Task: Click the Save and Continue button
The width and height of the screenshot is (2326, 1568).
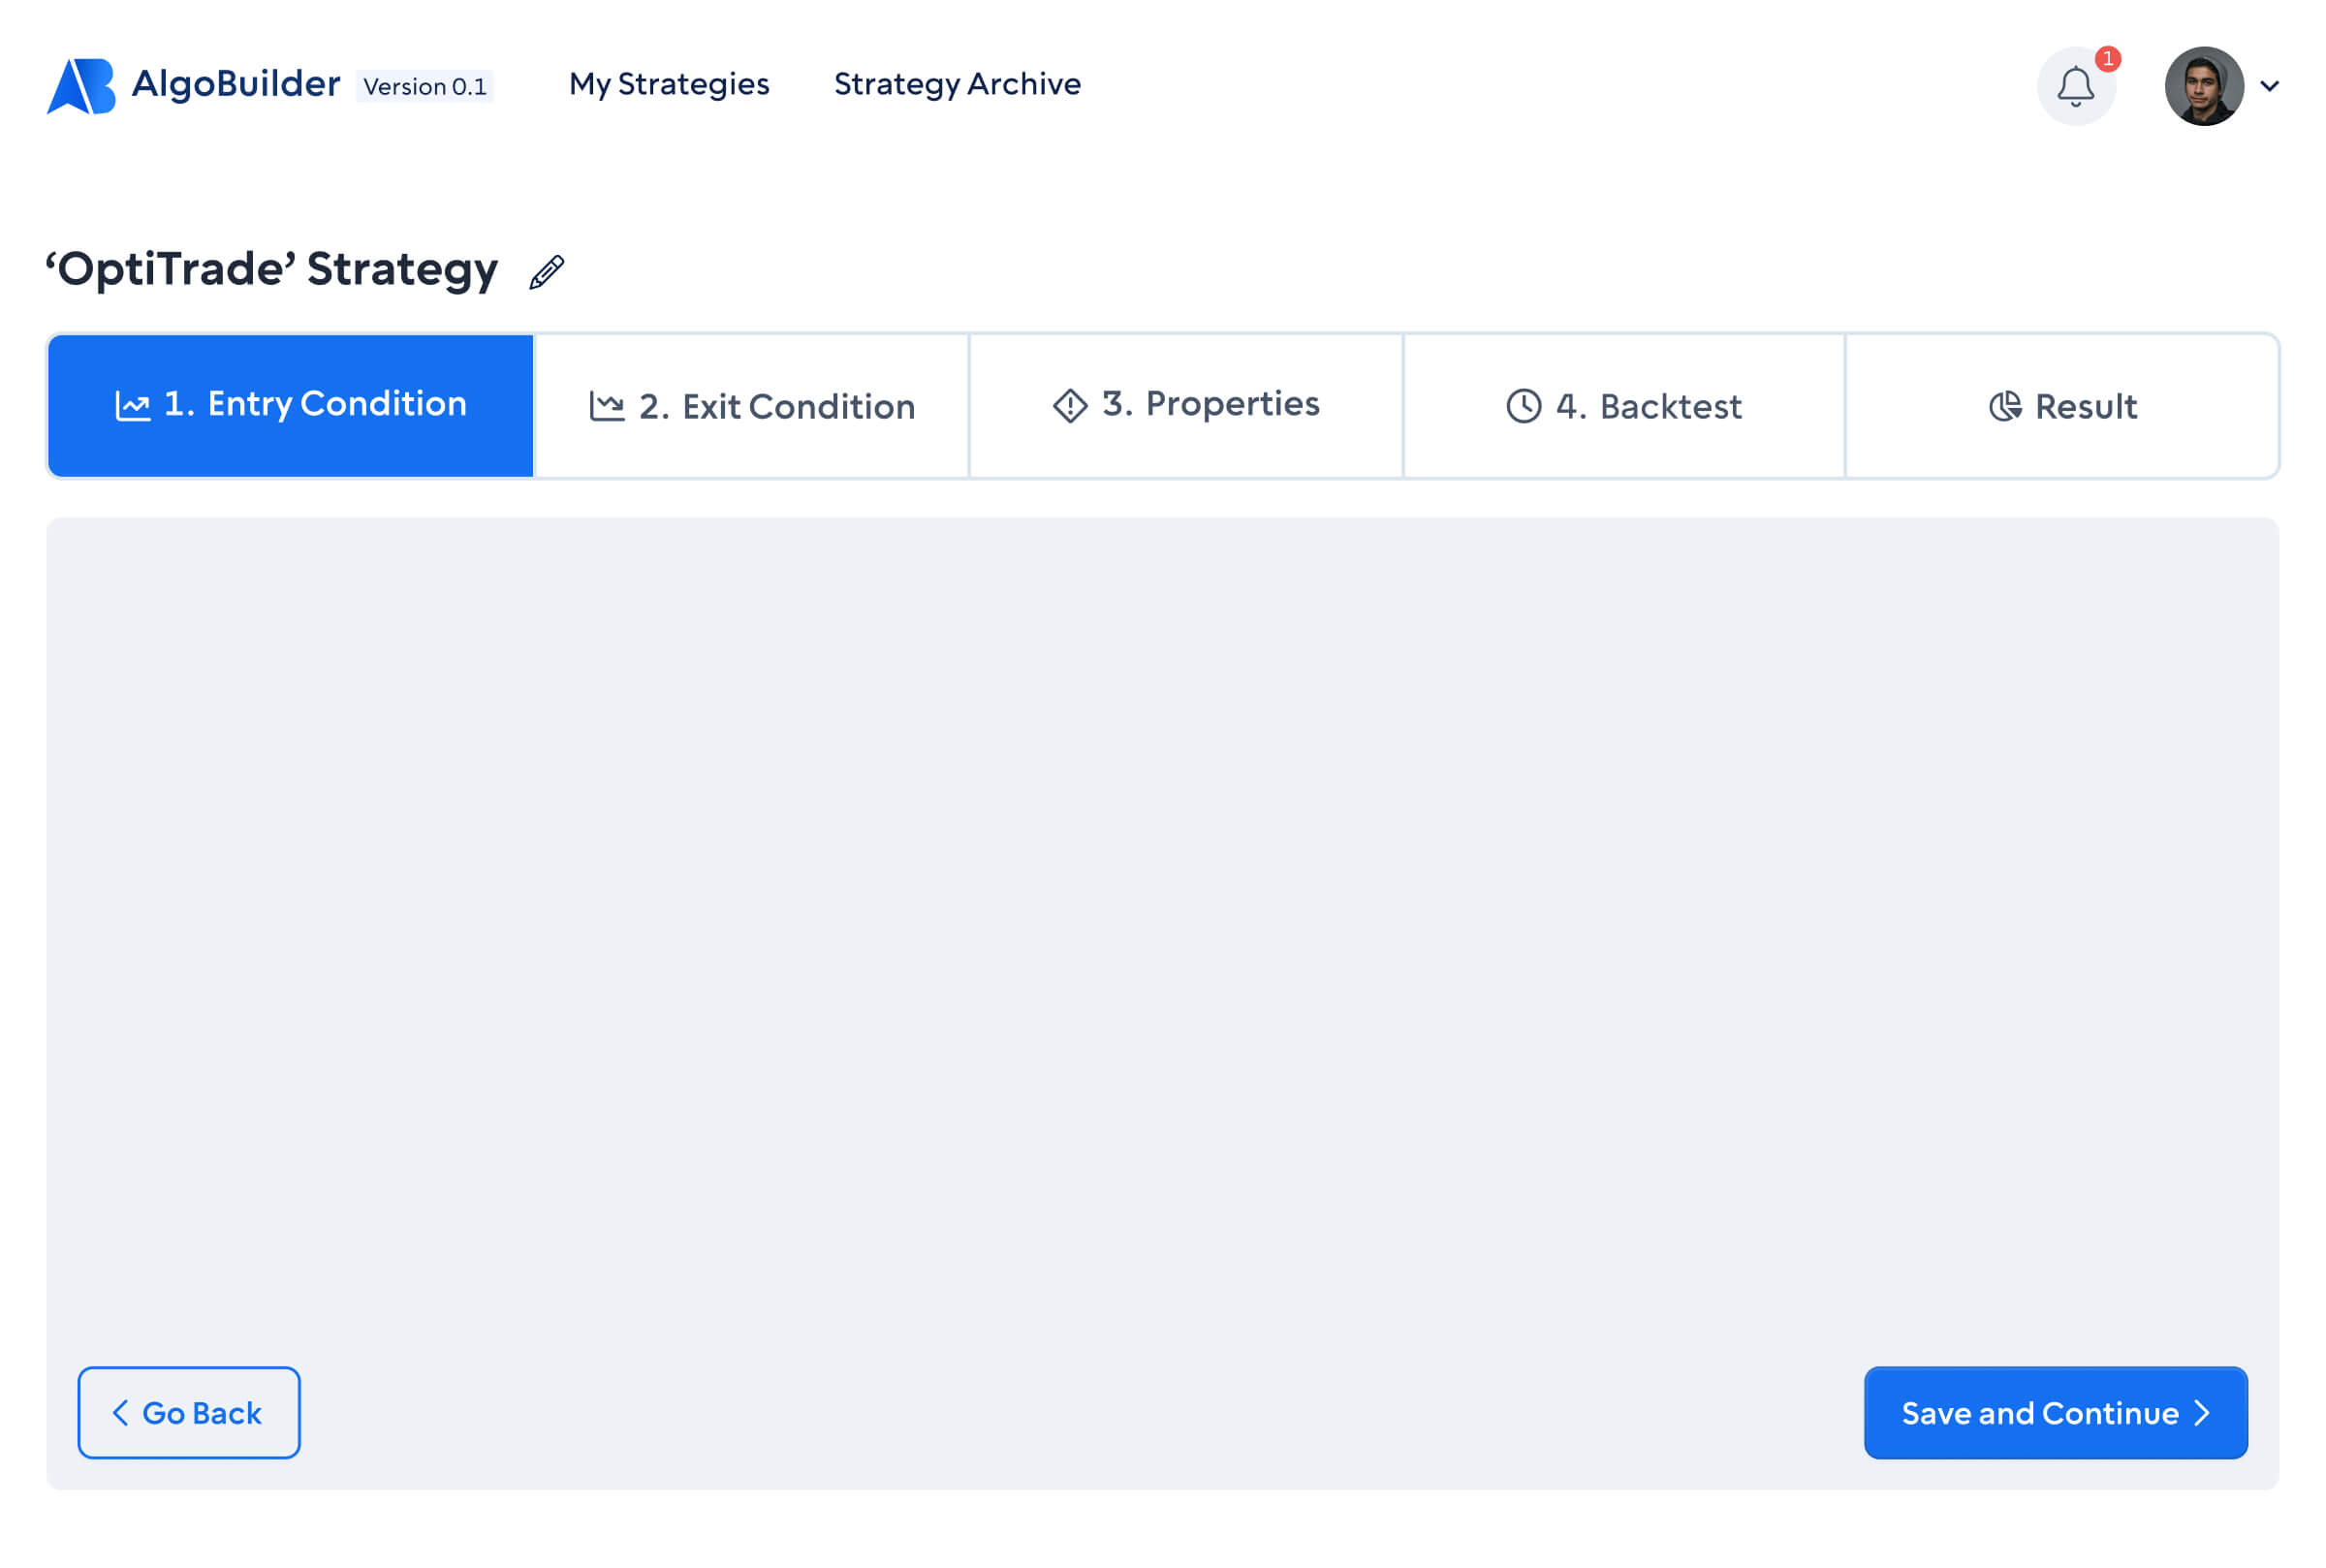Action: click(x=2057, y=1412)
